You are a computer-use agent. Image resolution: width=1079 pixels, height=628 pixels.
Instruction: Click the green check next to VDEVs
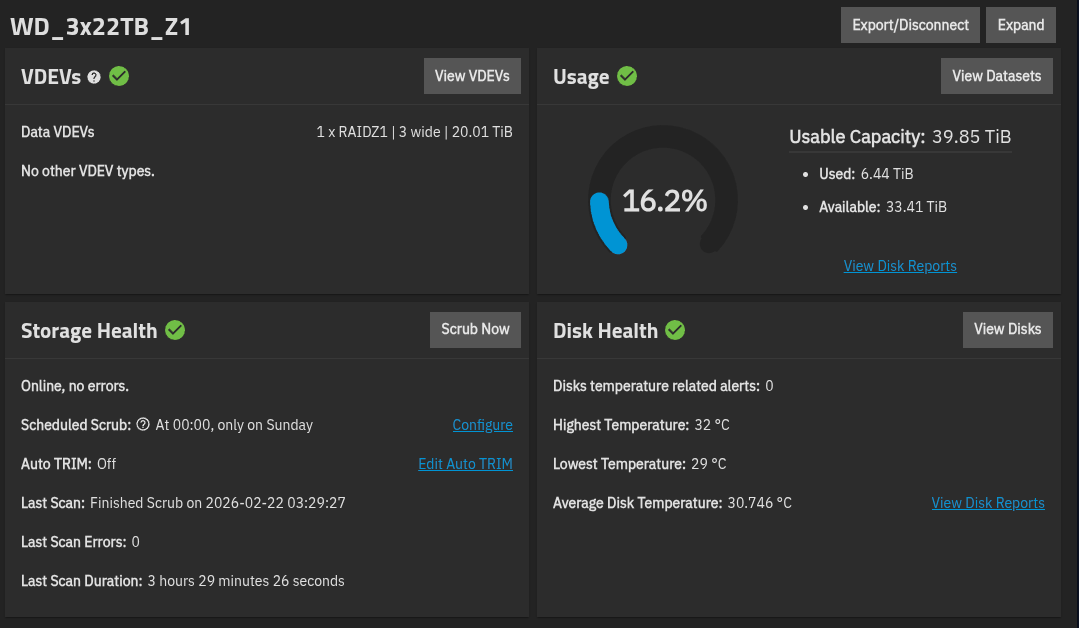(x=119, y=76)
